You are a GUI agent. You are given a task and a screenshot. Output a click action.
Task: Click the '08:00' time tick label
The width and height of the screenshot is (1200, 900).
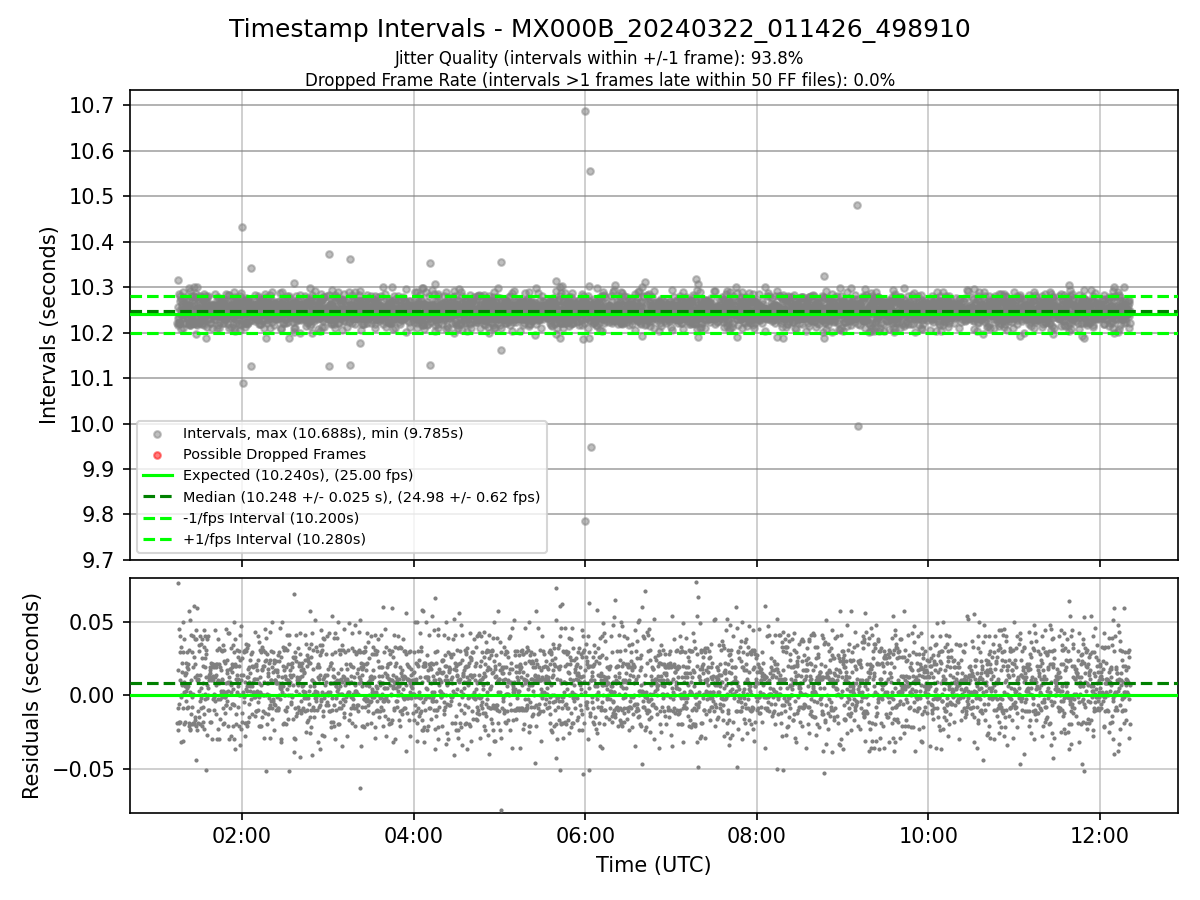click(x=757, y=835)
